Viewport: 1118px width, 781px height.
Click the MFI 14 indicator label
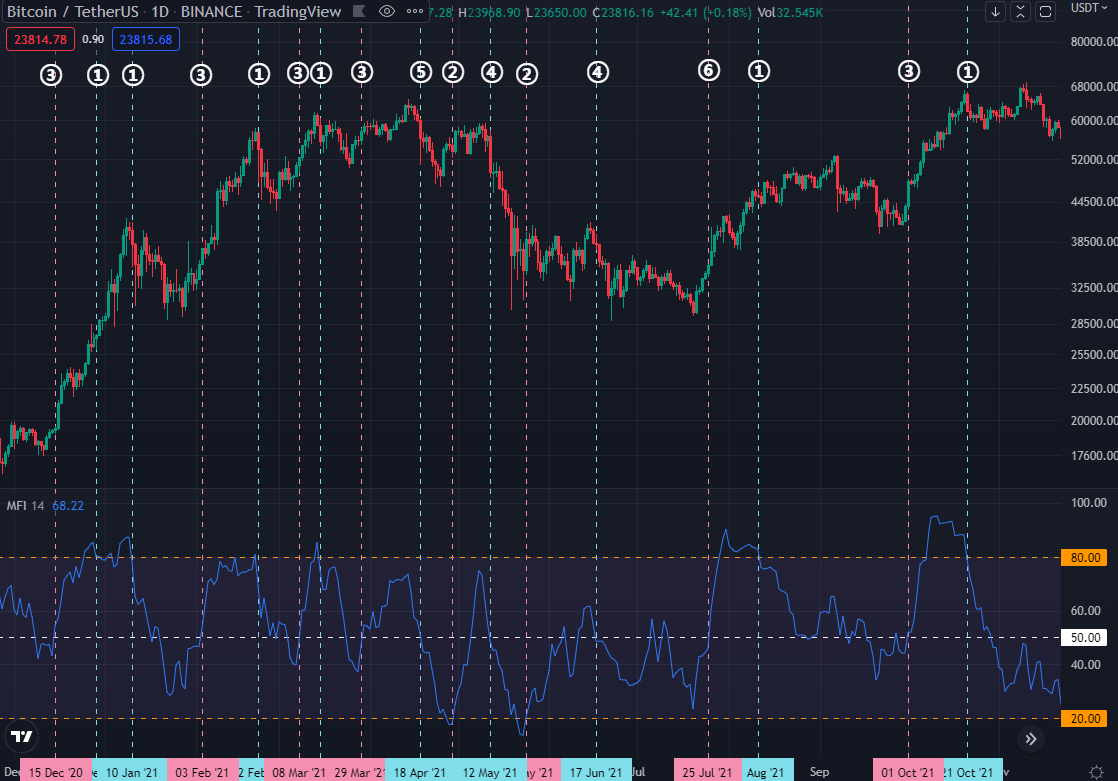[x=26, y=506]
